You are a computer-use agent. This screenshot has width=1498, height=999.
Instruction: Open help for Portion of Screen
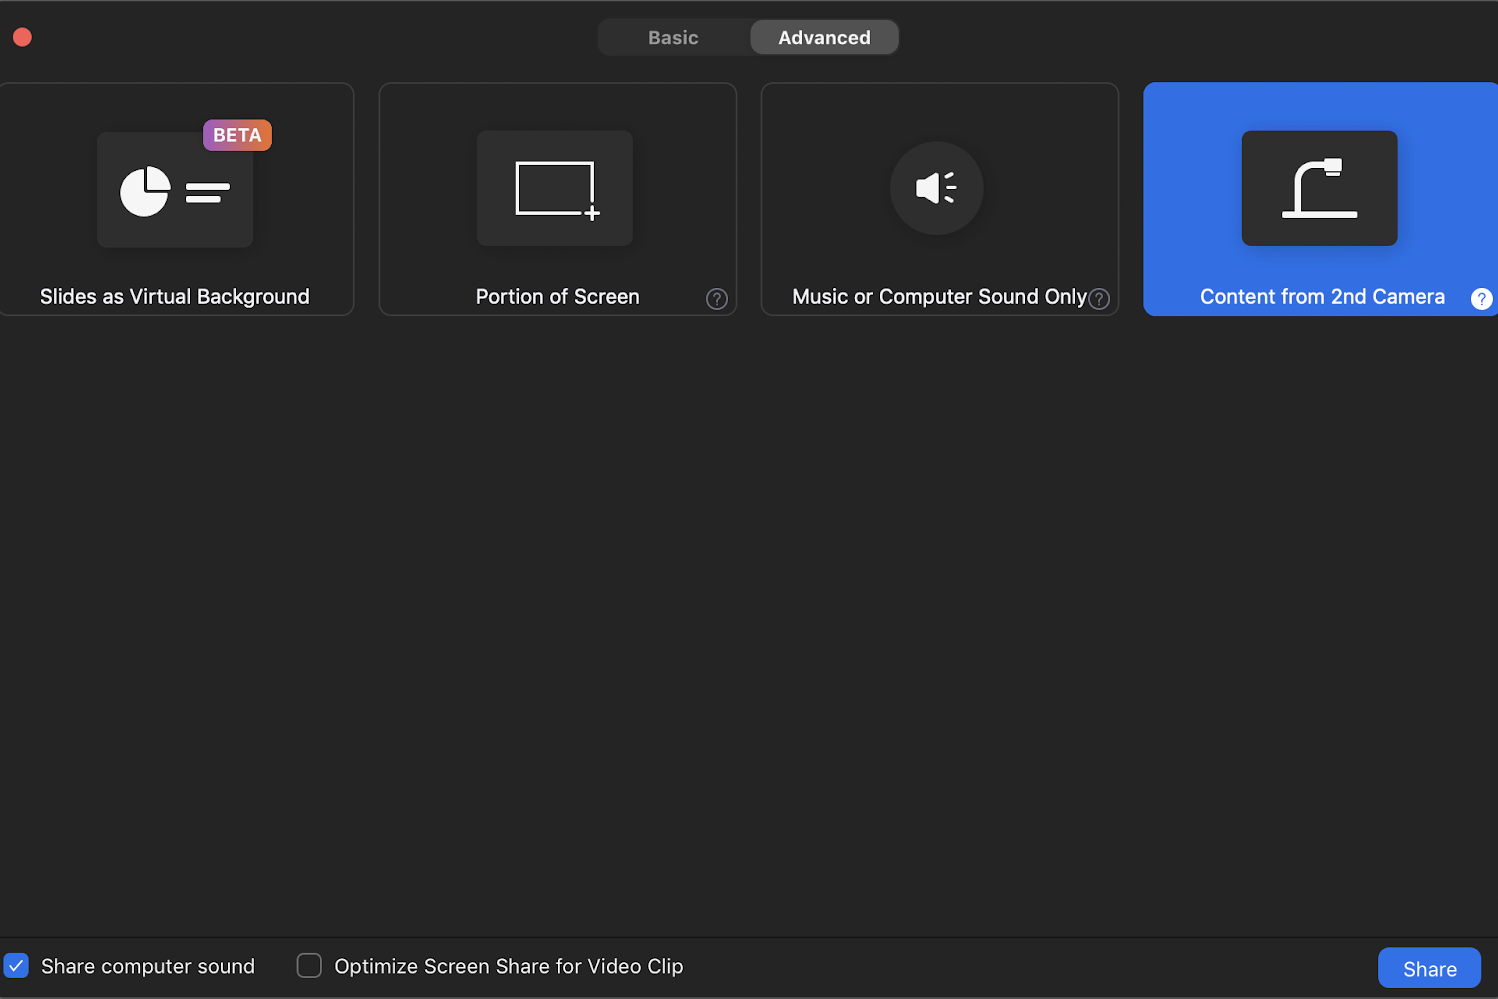pyautogui.click(x=716, y=299)
